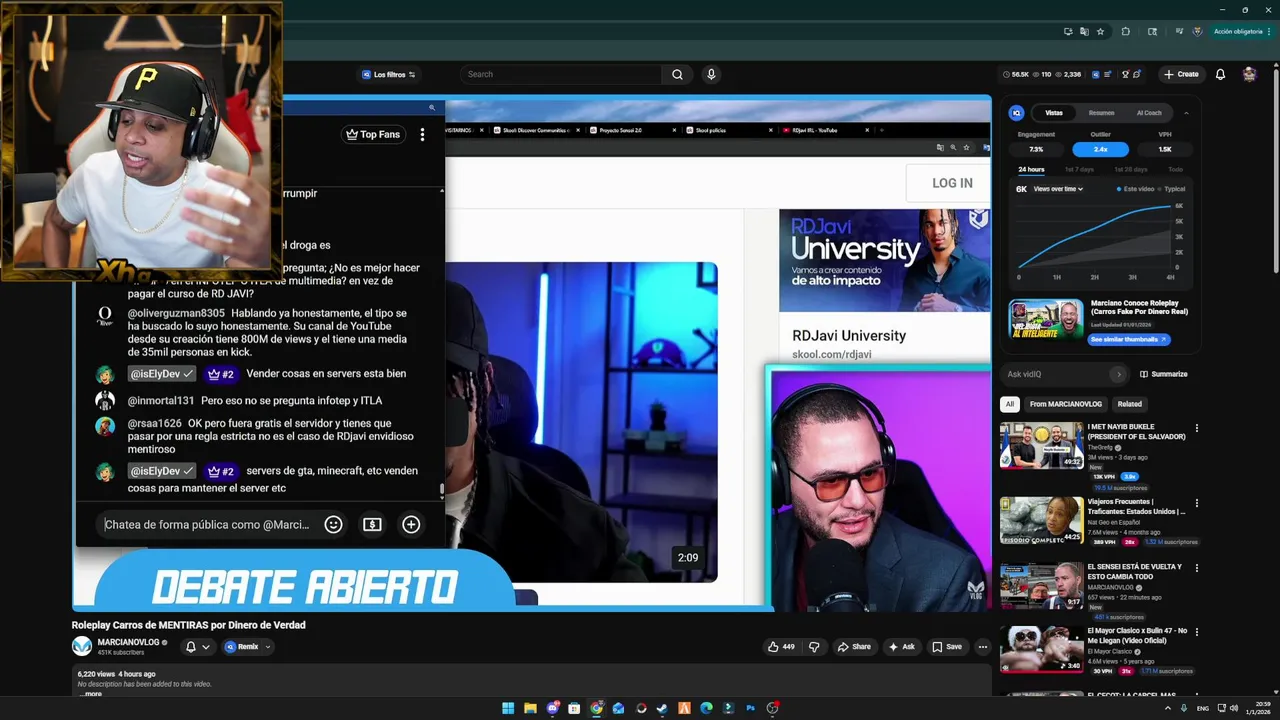
Task: Open Los filtros filter control
Action: [388, 74]
